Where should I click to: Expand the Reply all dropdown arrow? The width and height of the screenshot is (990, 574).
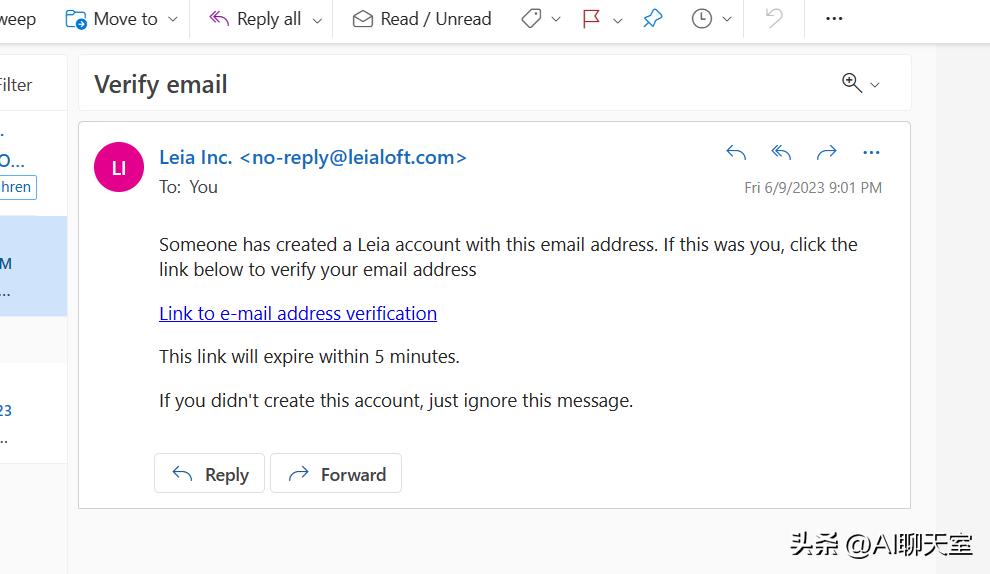(x=318, y=20)
